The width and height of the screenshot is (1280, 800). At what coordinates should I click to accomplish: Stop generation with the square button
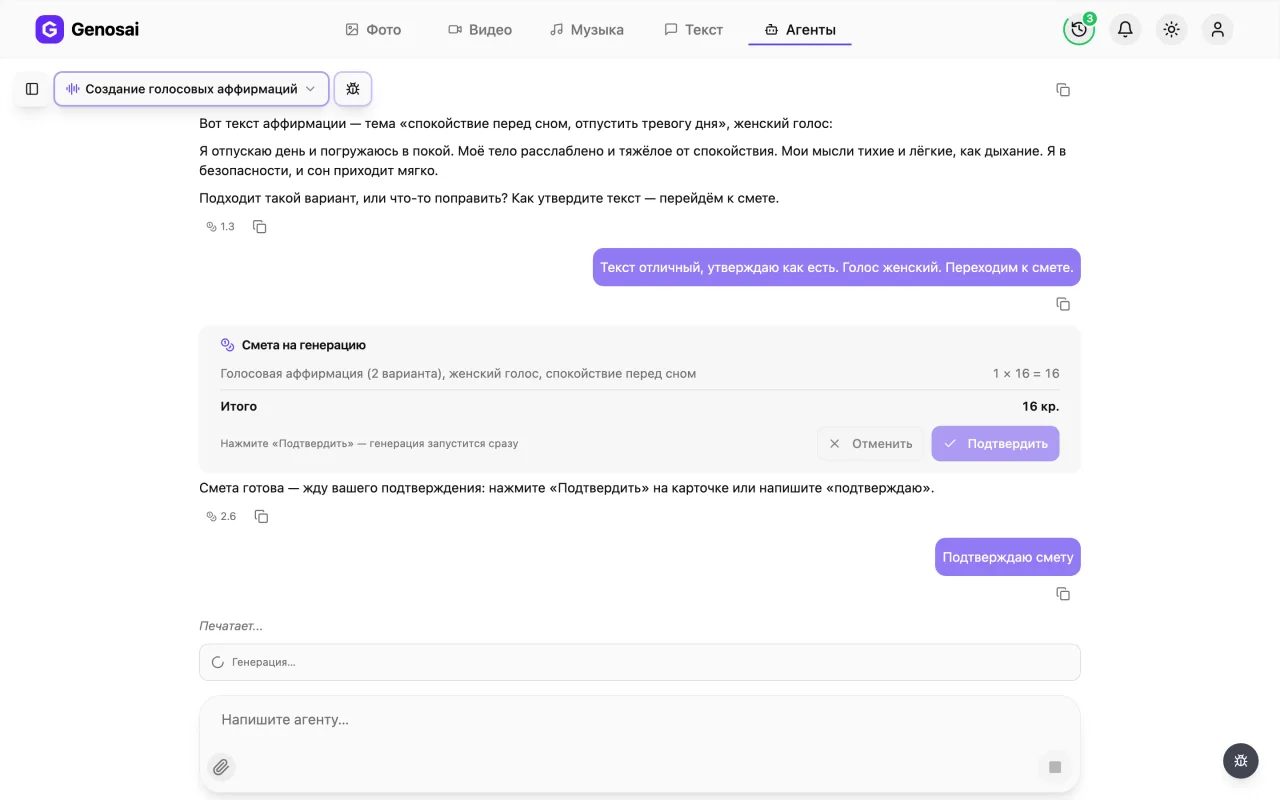[1055, 767]
